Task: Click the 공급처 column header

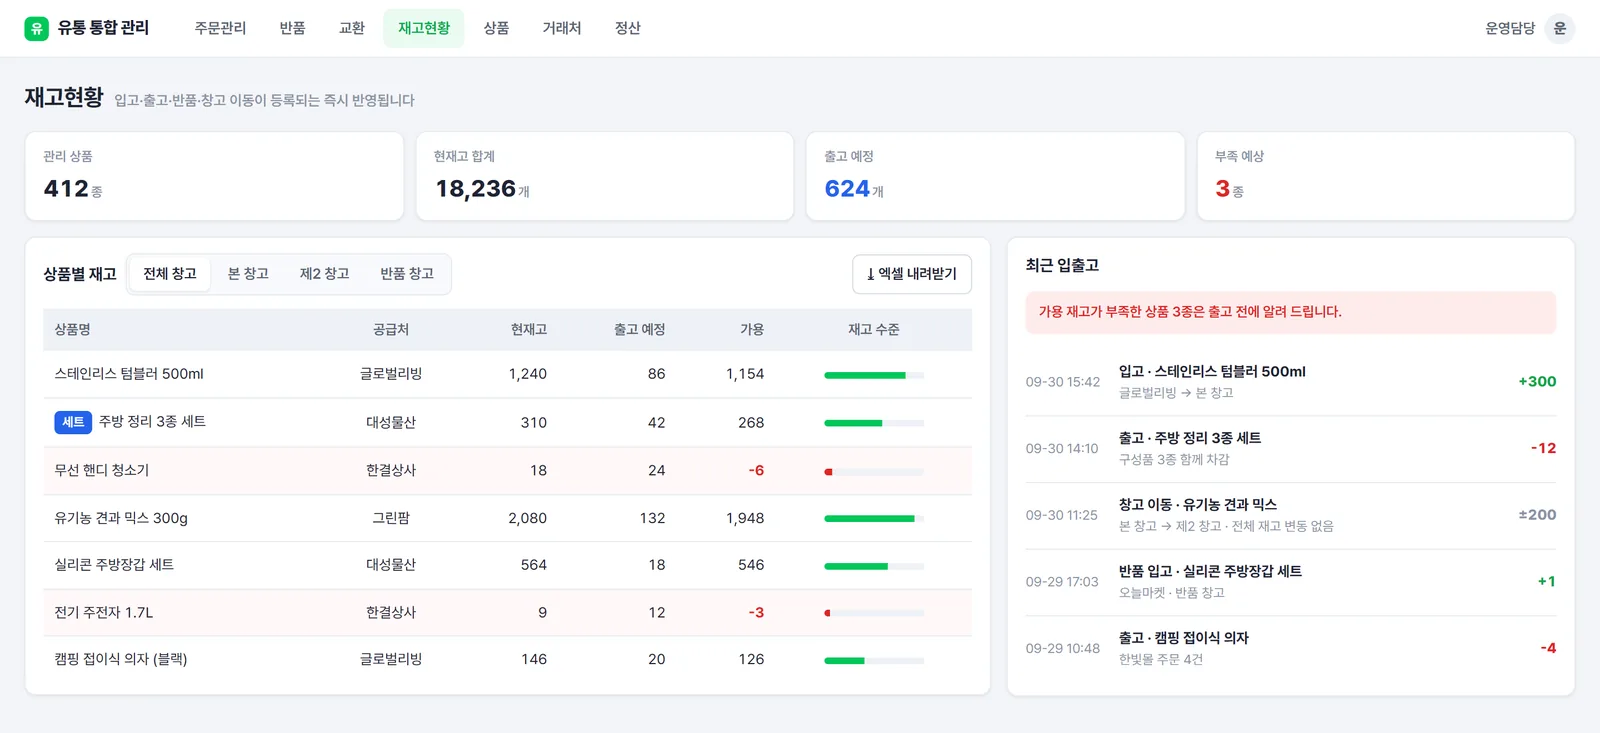Action: (391, 330)
